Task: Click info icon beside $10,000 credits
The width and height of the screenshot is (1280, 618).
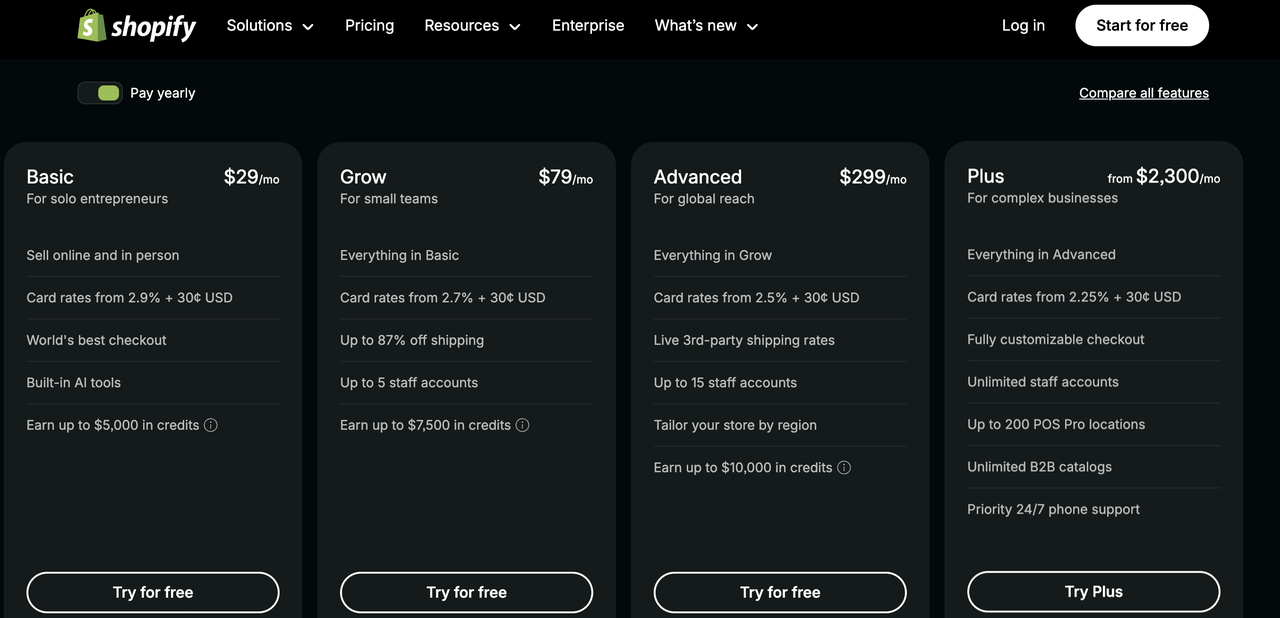Action: (844, 467)
